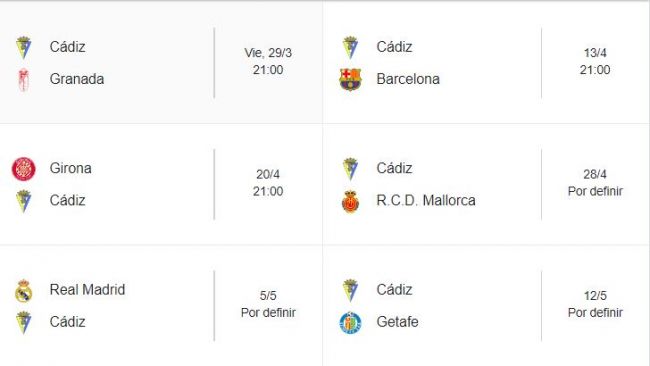Click the Granada club crest icon
This screenshot has height=366, width=650.
(24, 80)
